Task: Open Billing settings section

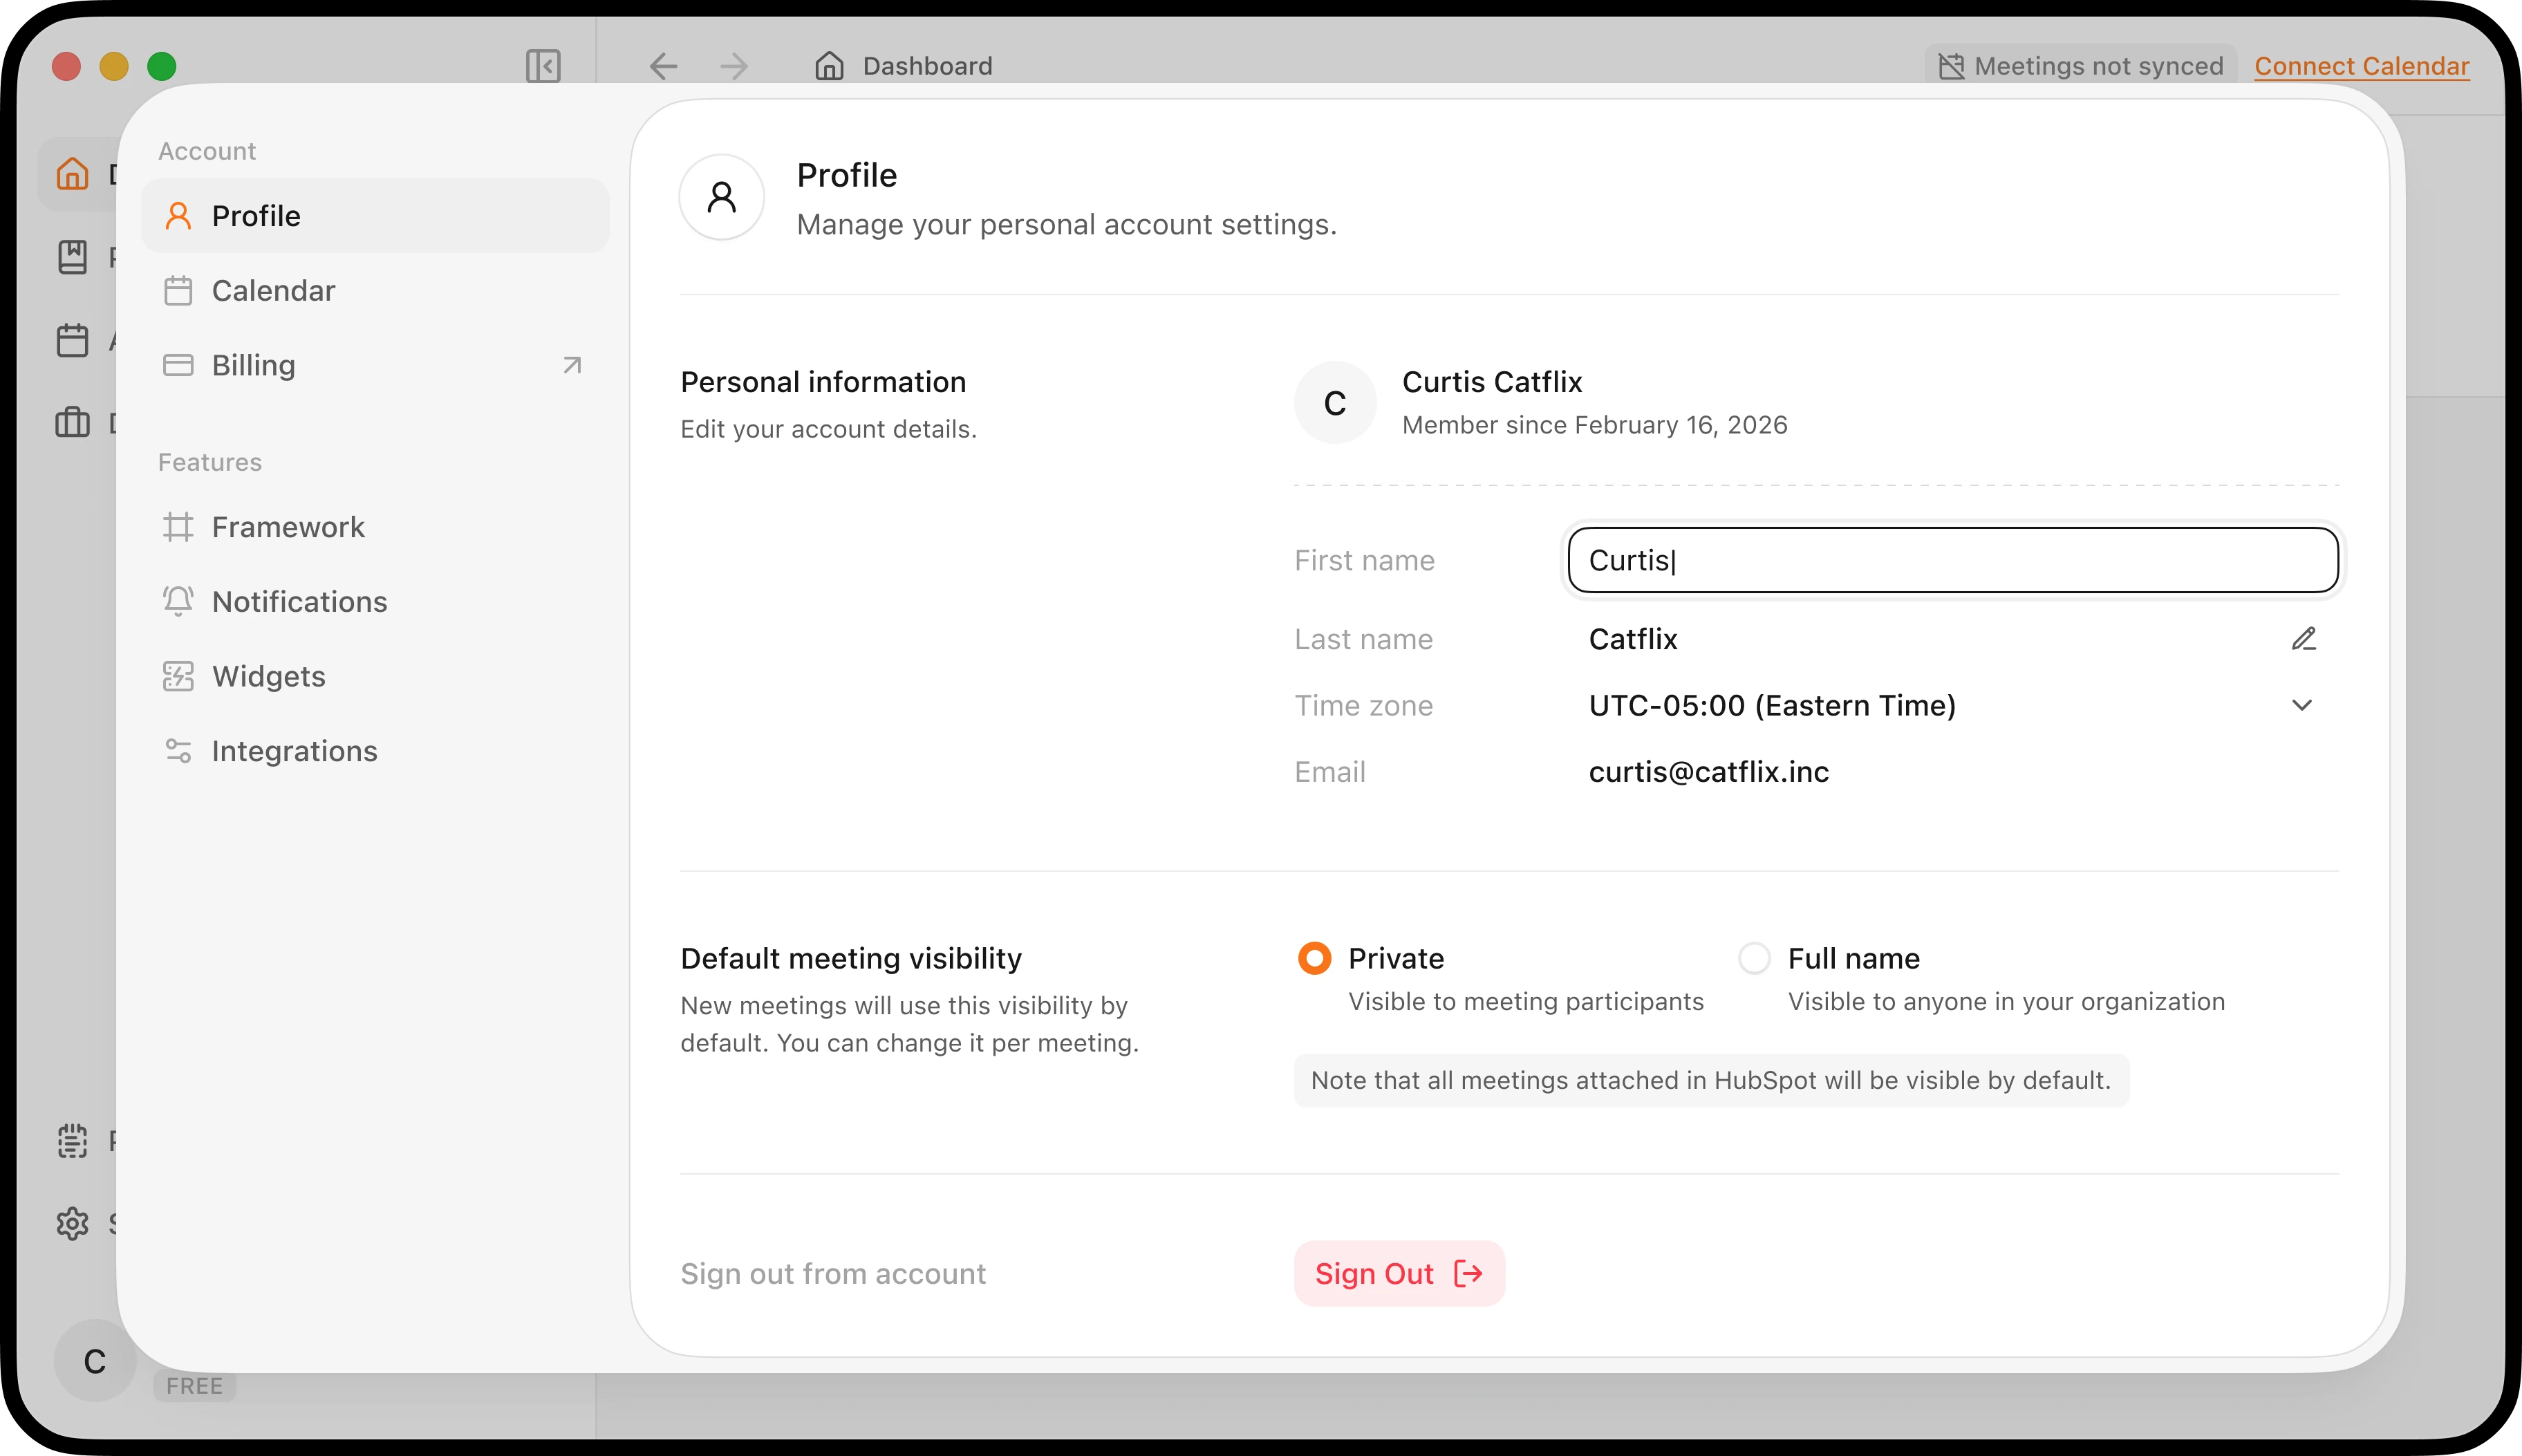Action: 375,365
